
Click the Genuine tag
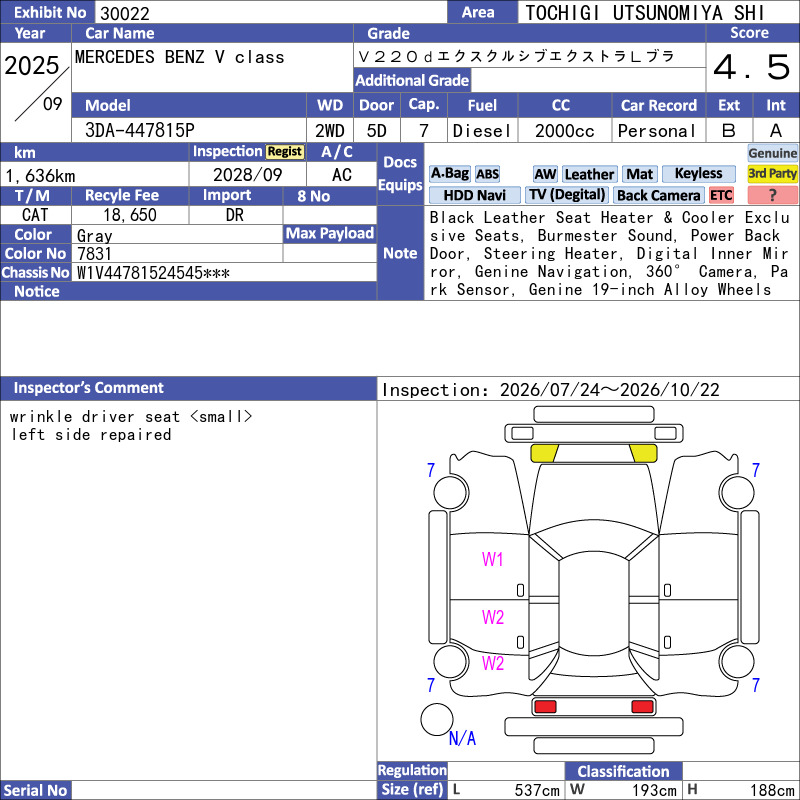click(x=772, y=153)
